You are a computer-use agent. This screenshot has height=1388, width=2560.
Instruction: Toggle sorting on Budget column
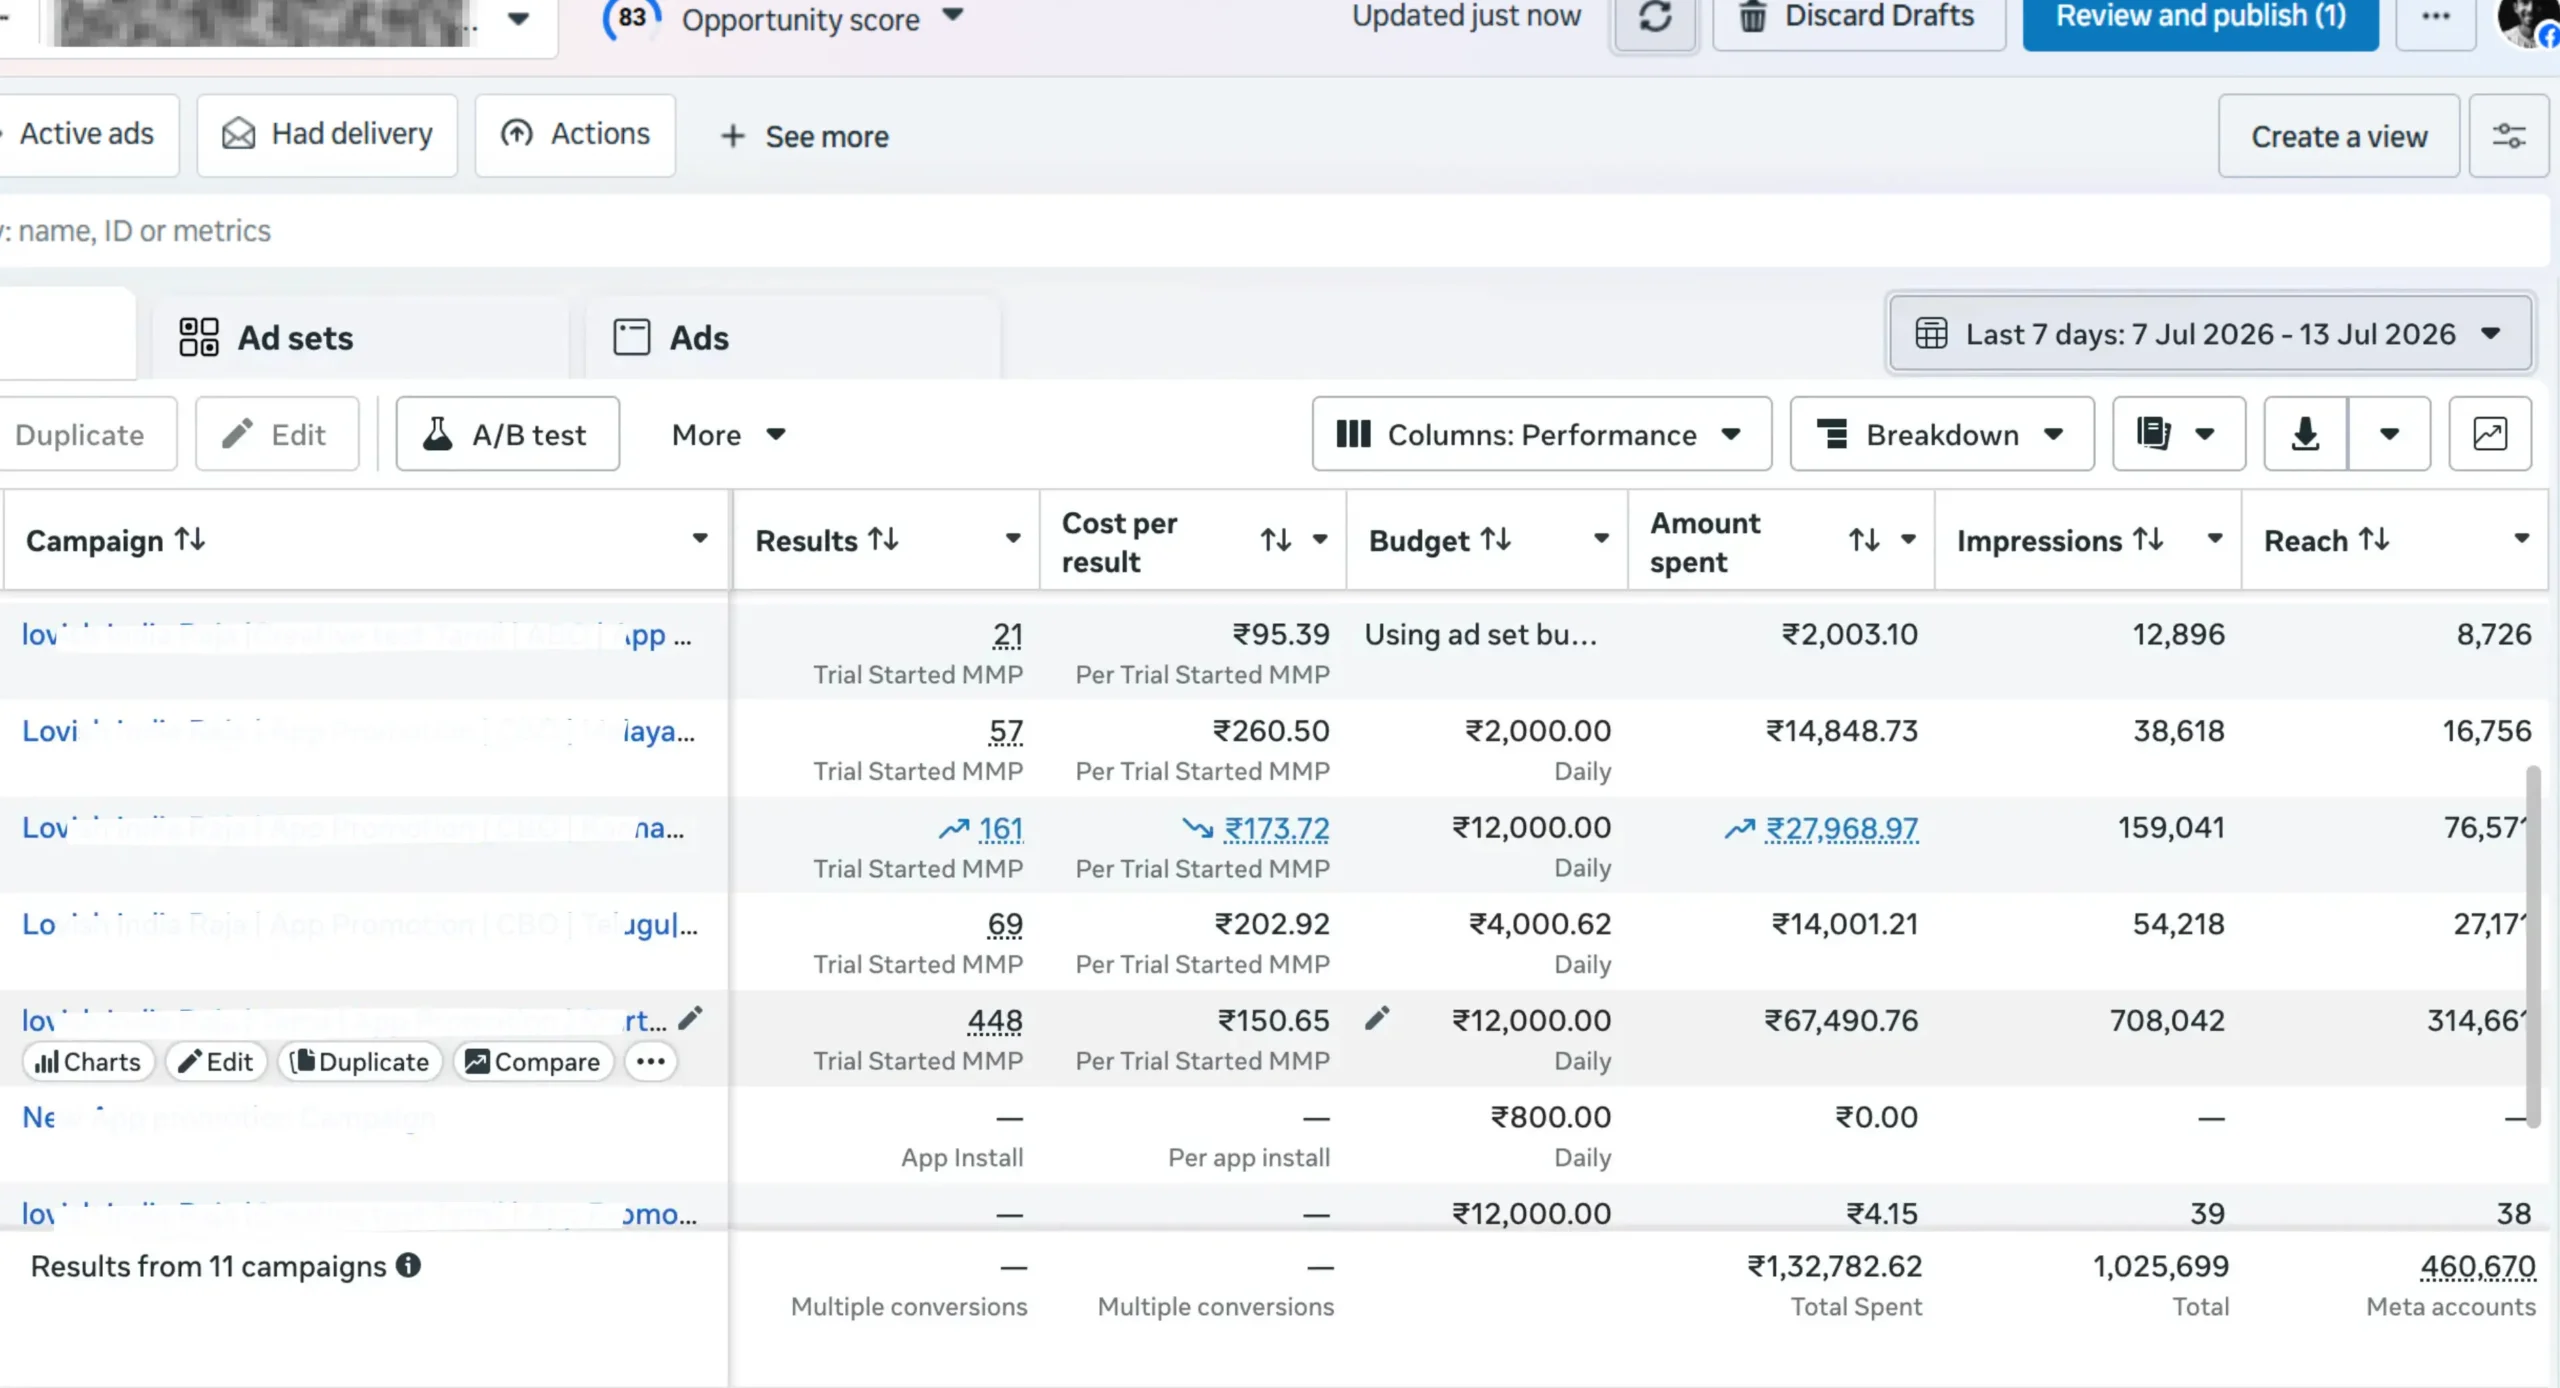tap(1495, 540)
